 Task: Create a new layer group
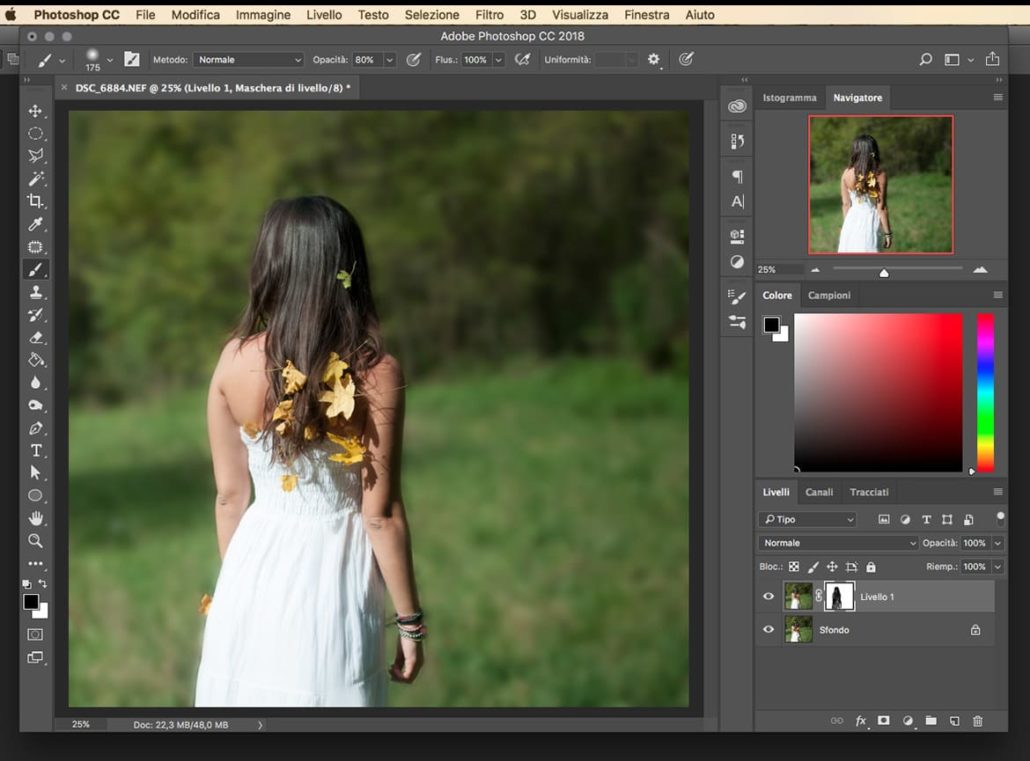[931, 721]
